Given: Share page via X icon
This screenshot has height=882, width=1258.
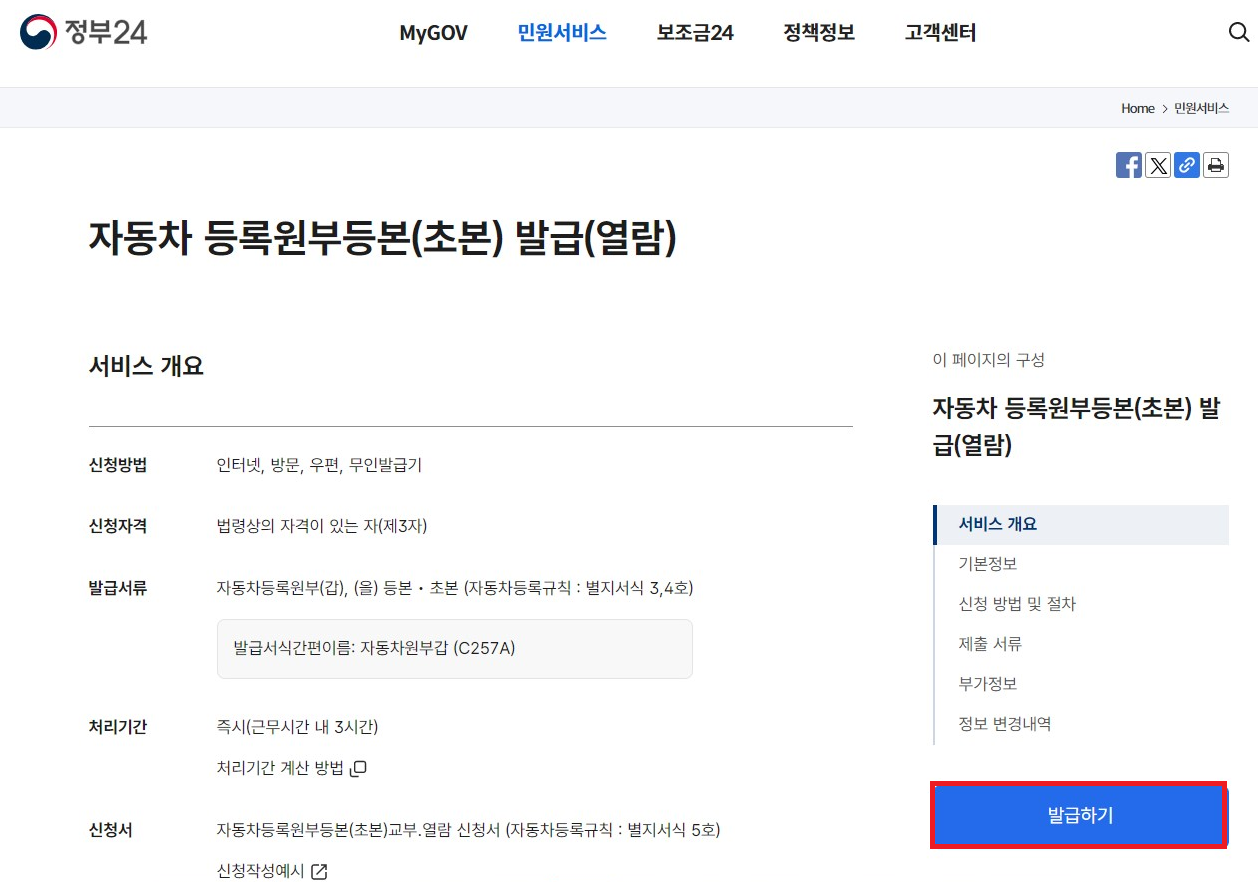Looking at the screenshot, I should pyautogui.click(x=1158, y=165).
